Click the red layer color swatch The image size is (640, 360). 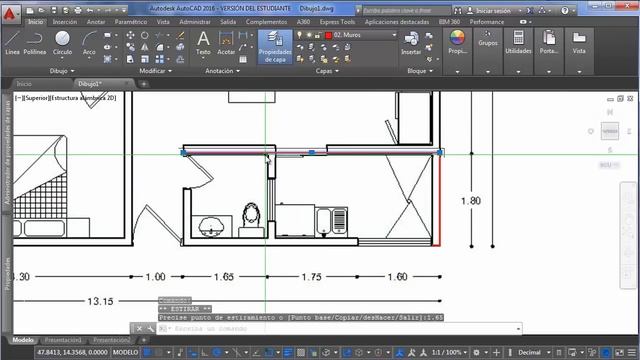point(328,35)
